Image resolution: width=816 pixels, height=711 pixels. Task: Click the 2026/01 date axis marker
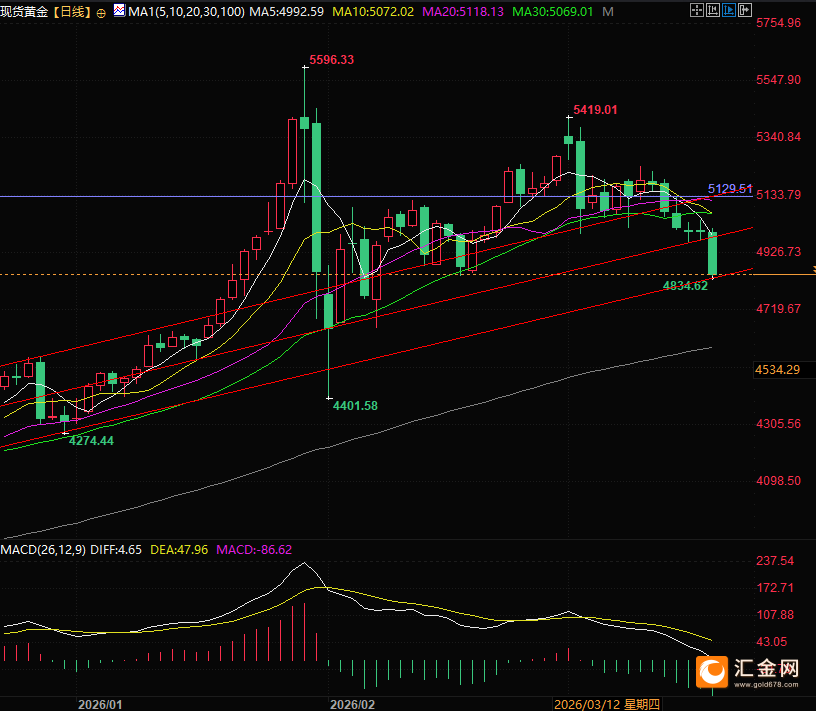(100, 705)
